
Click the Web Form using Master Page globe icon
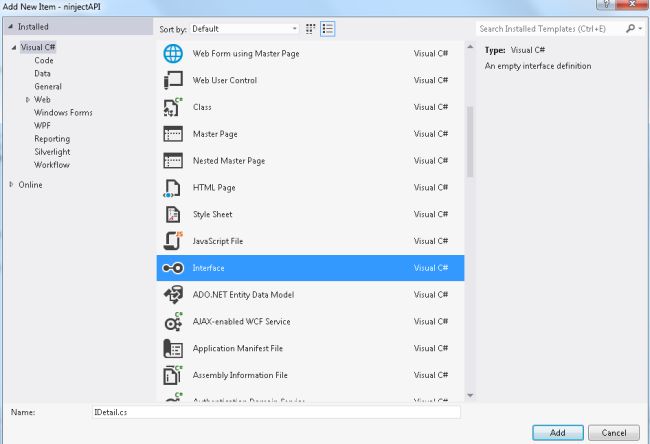tap(173, 53)
